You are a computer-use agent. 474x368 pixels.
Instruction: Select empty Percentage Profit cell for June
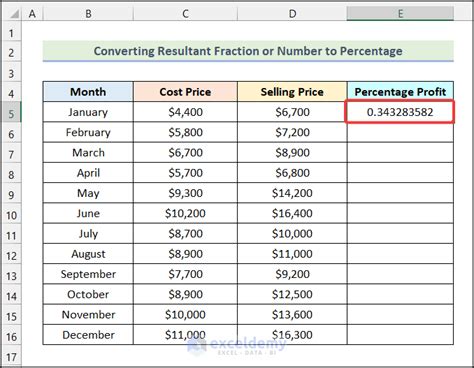(x=400, y=213)
